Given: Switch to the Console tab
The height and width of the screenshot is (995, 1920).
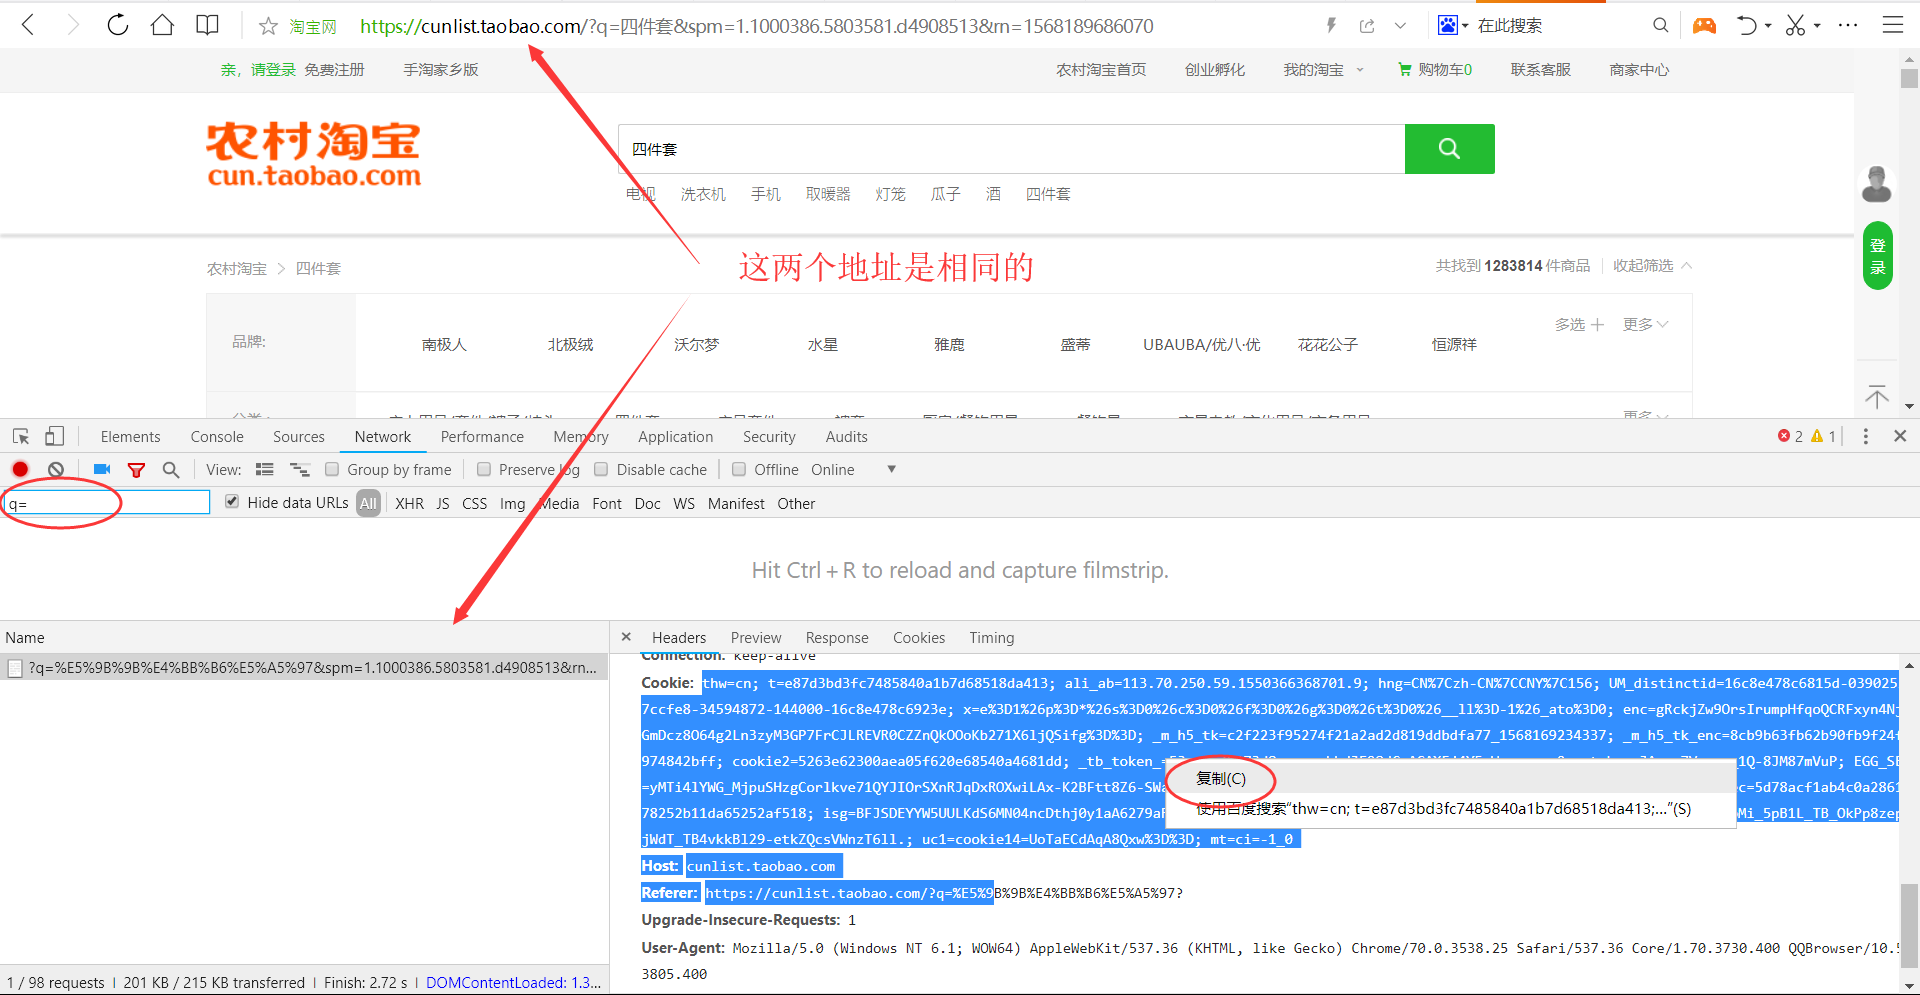Looking at the screenshot, I should (217, 437).
